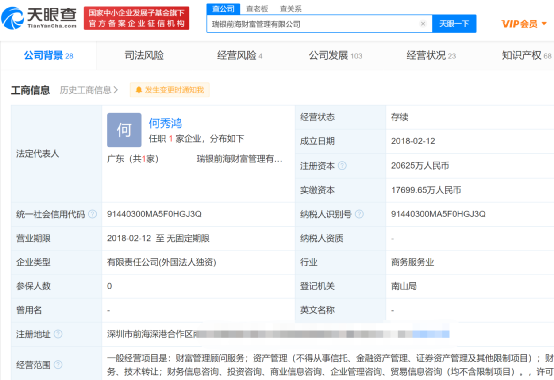Select the 有限责任公司(外国法人独资) company type

(x=161, y=262)
